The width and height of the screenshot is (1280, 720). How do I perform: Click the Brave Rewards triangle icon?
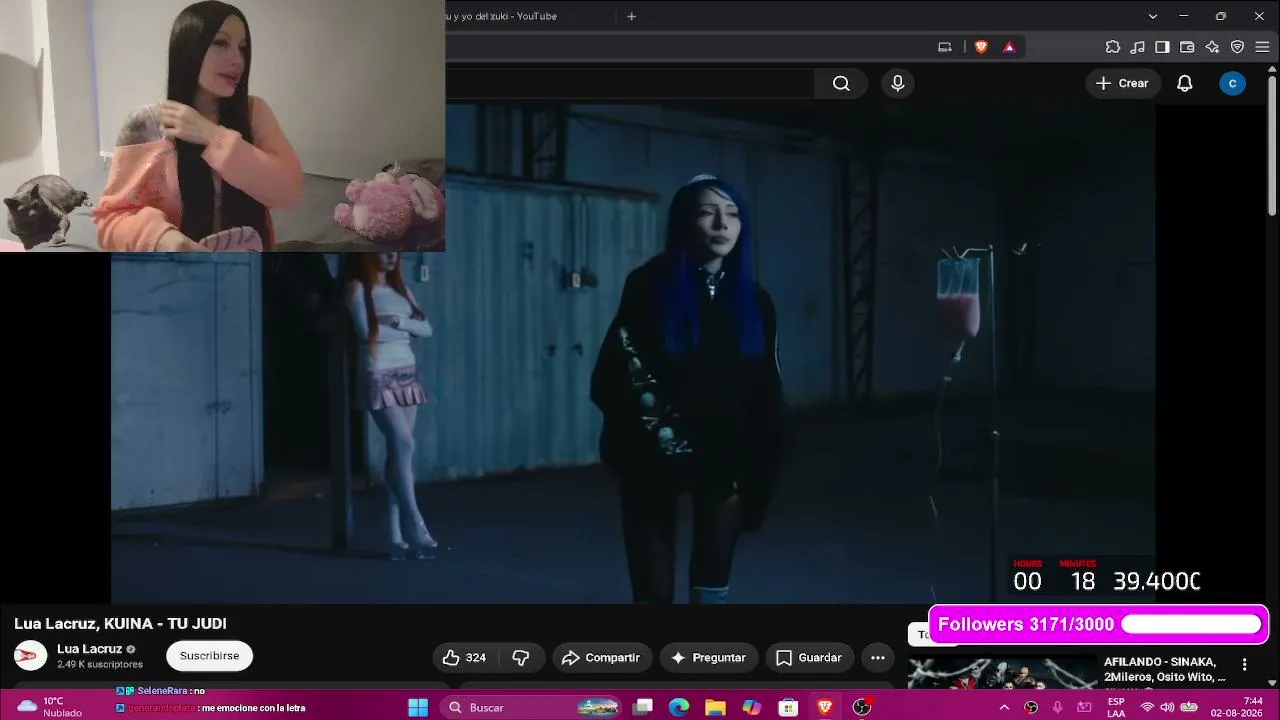(1009, 47)
